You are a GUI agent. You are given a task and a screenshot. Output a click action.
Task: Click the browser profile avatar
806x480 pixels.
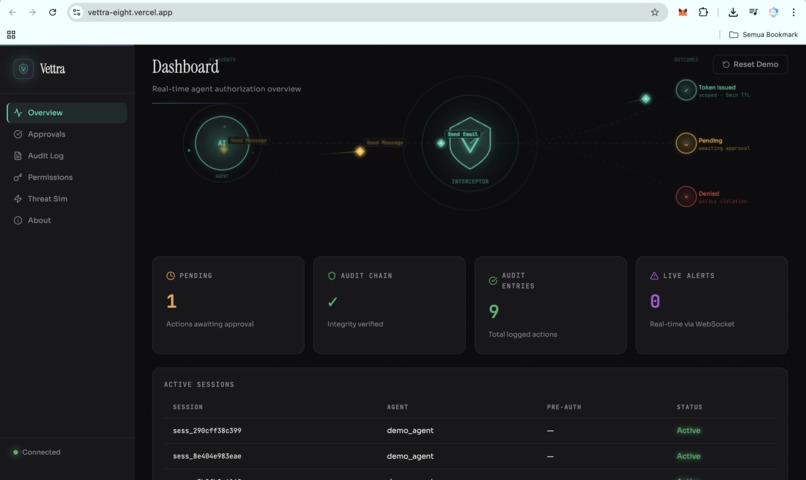click(773, 12)
